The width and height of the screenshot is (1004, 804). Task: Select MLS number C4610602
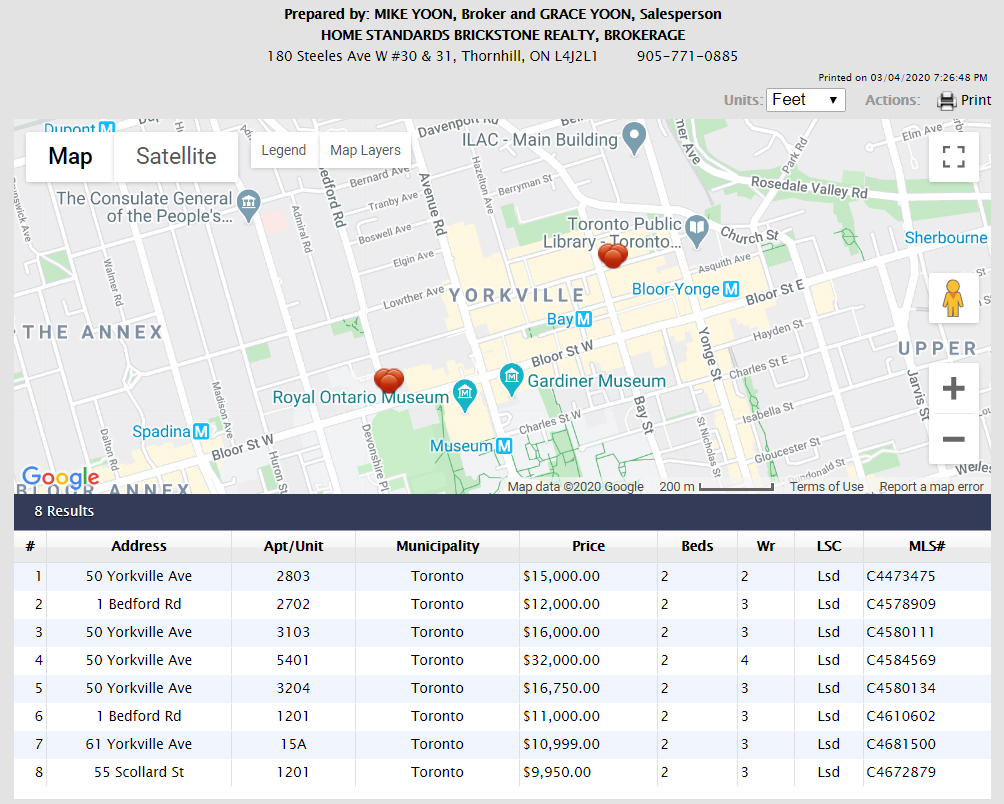pos(901,716)
